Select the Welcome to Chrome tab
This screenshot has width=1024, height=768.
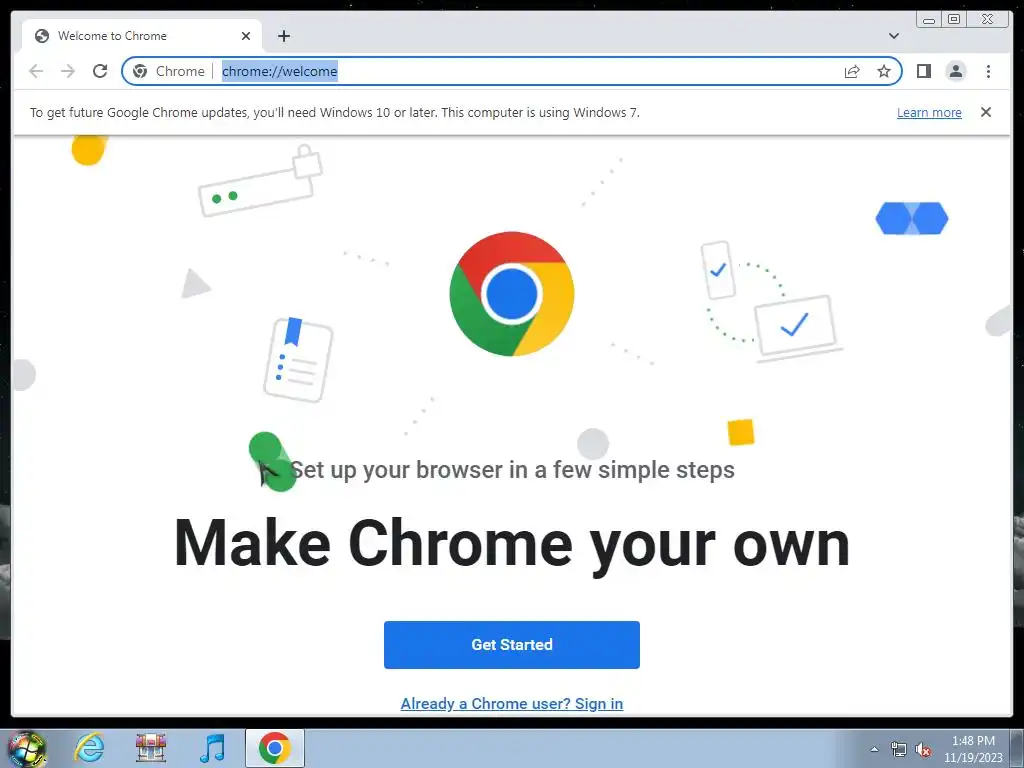click(x=140, y=36)
